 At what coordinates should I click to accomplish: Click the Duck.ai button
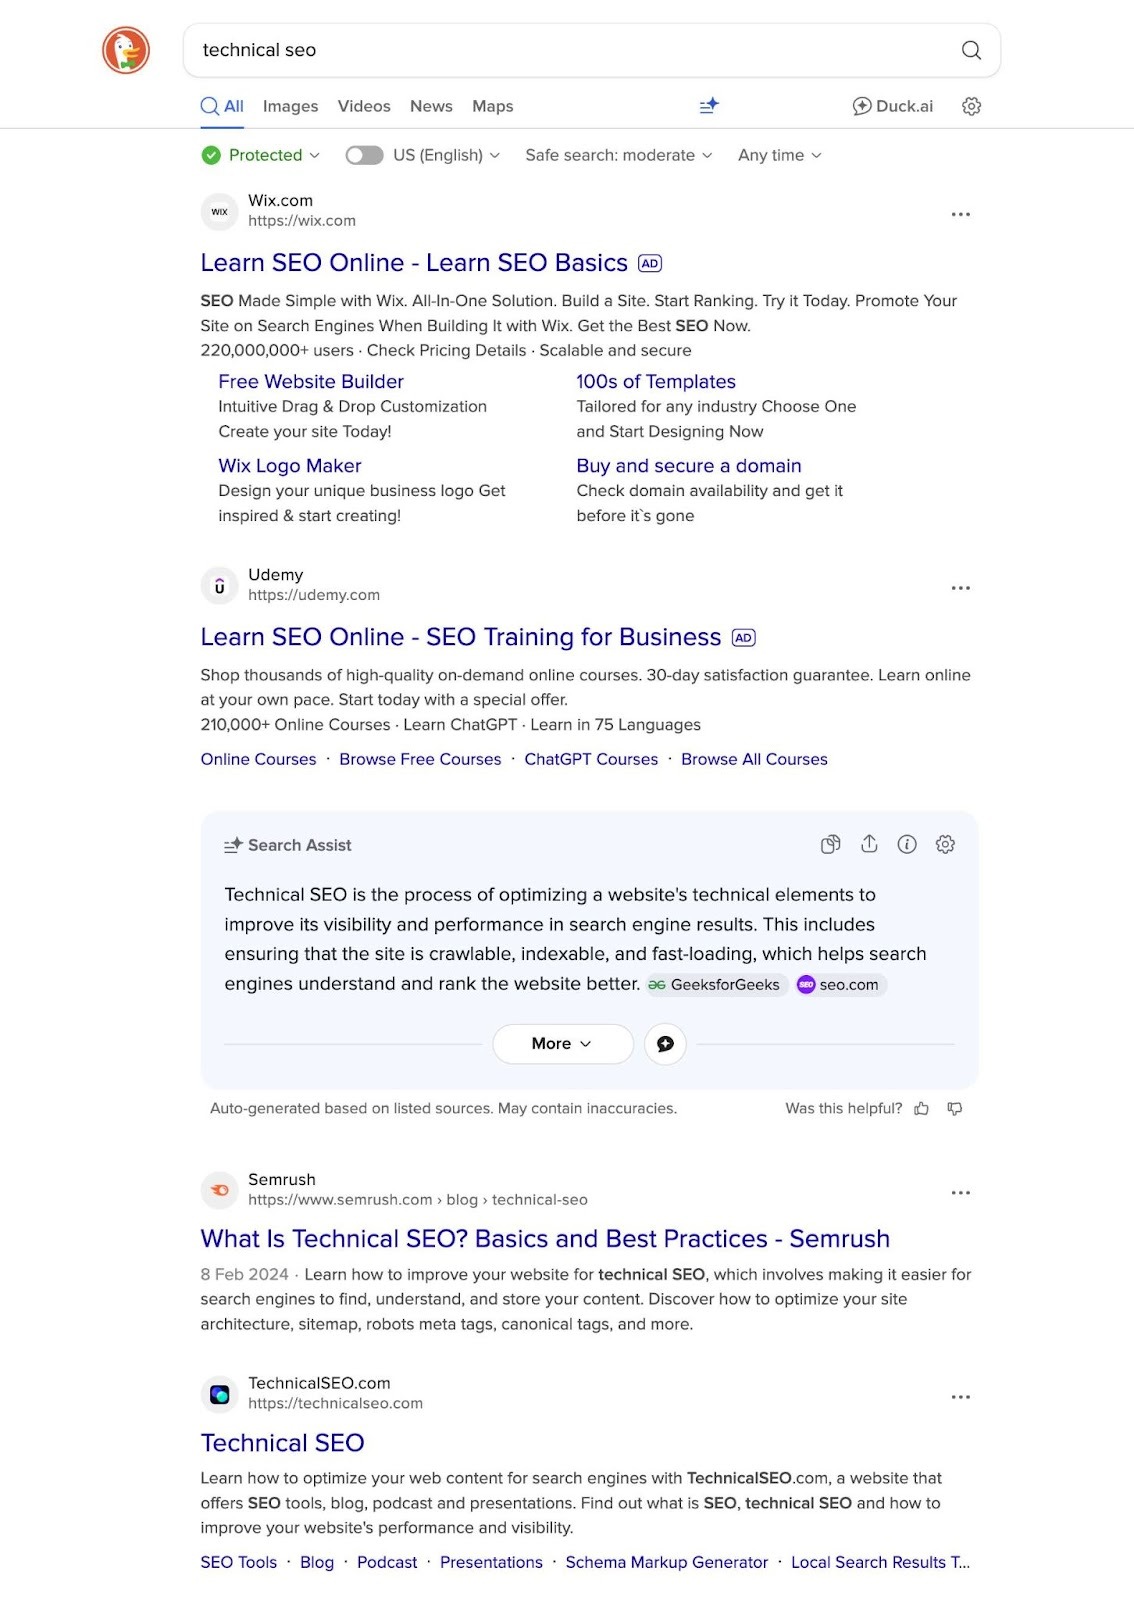(x=892, y=106)
